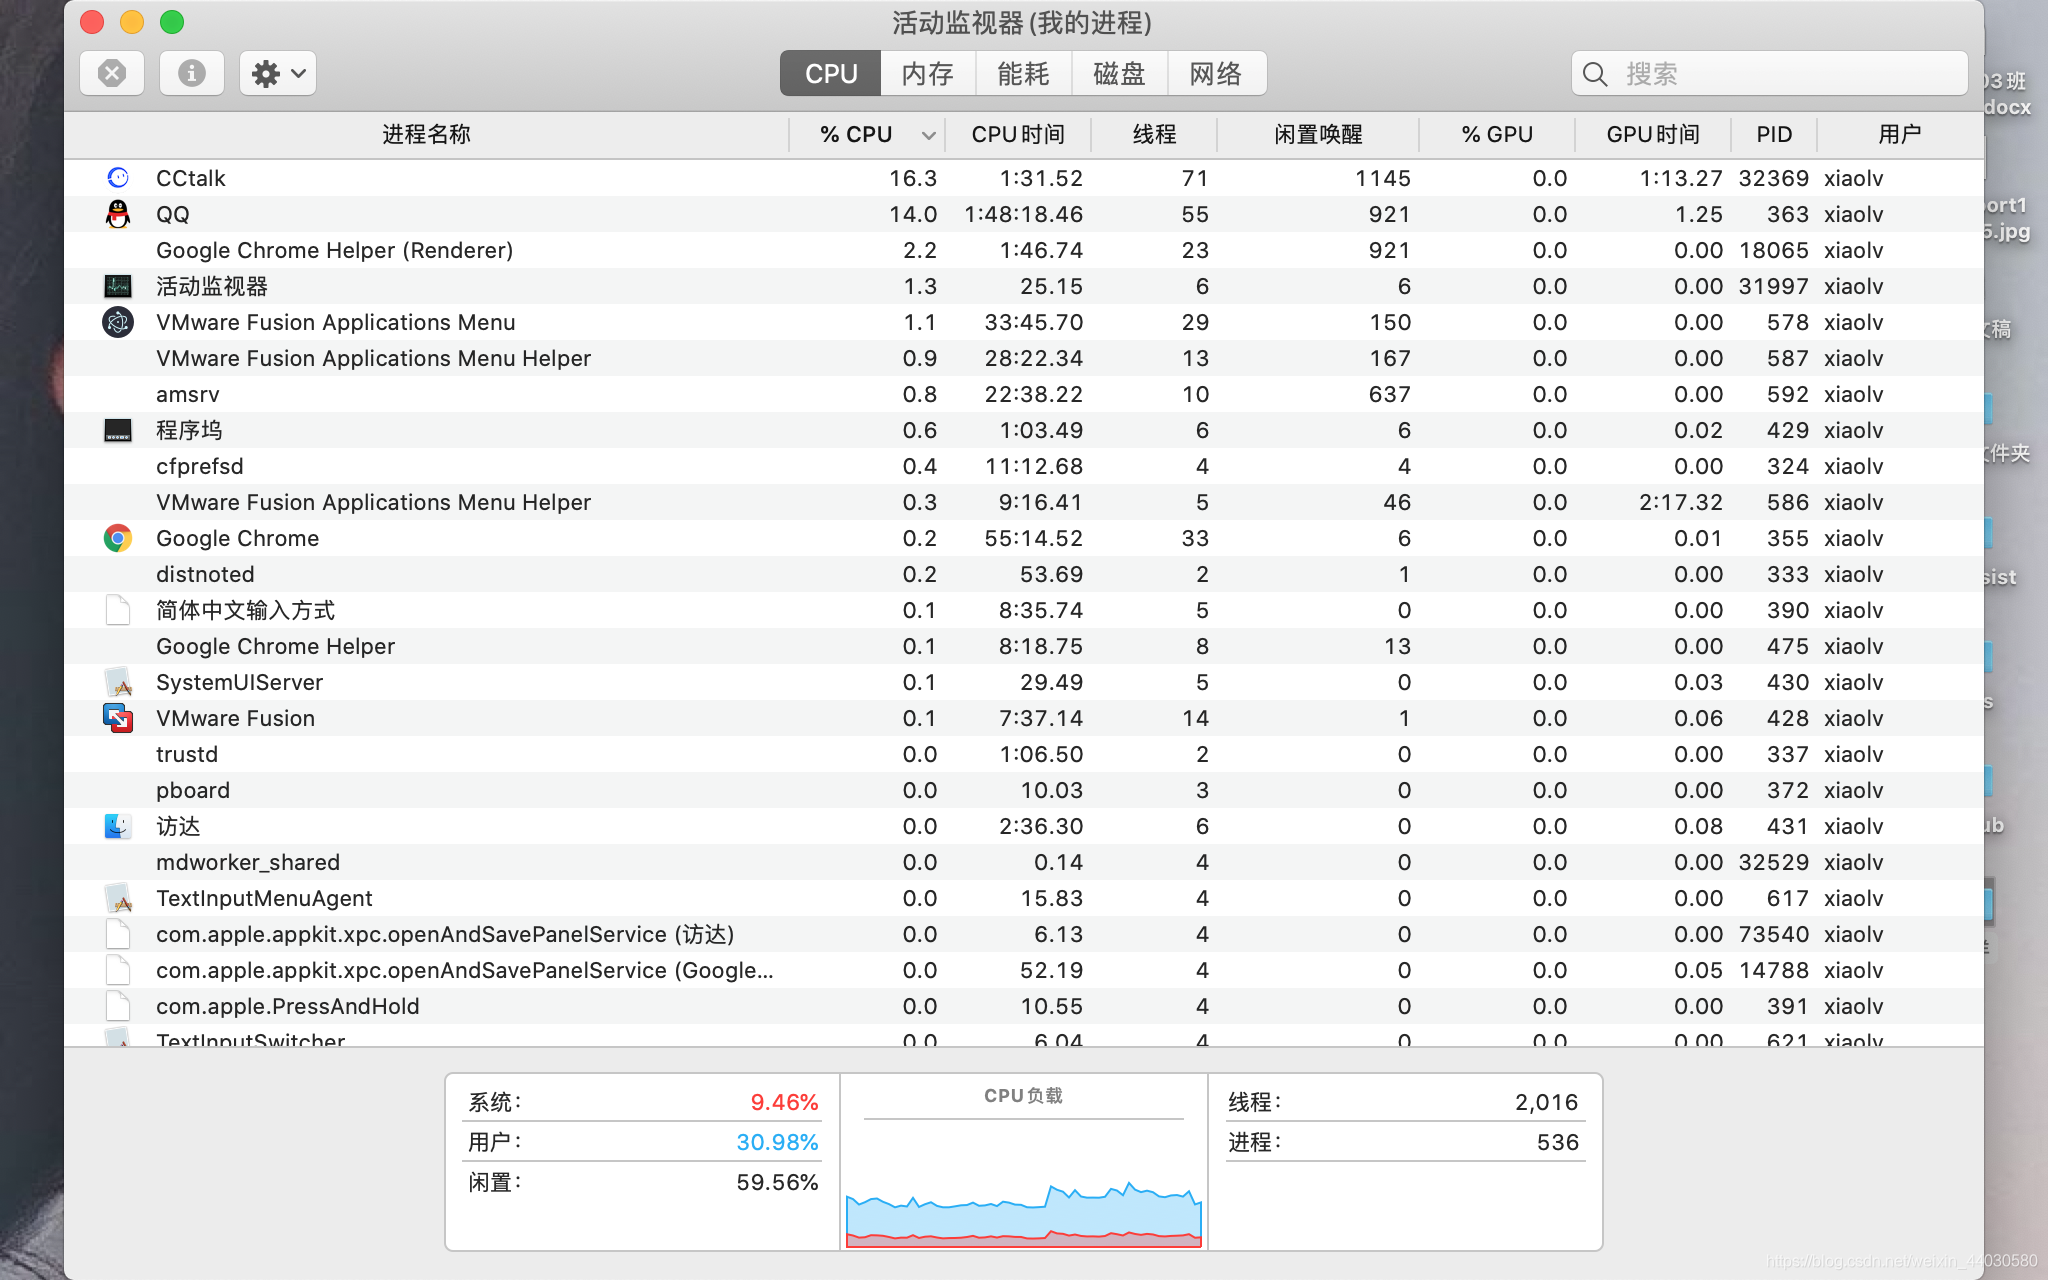Toggle sort arrow on % CPU column
Screen dimensions: 2048x1280
[x=928, y=135]
